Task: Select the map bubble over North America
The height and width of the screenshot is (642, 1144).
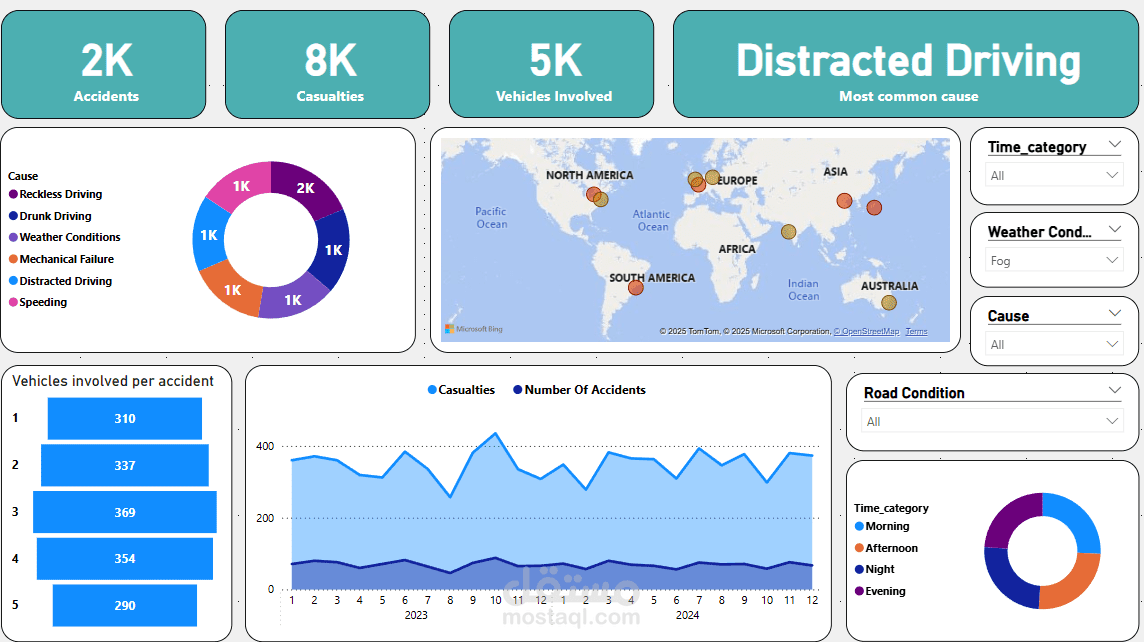Action: pyautogui.click(x=592, y=196)
